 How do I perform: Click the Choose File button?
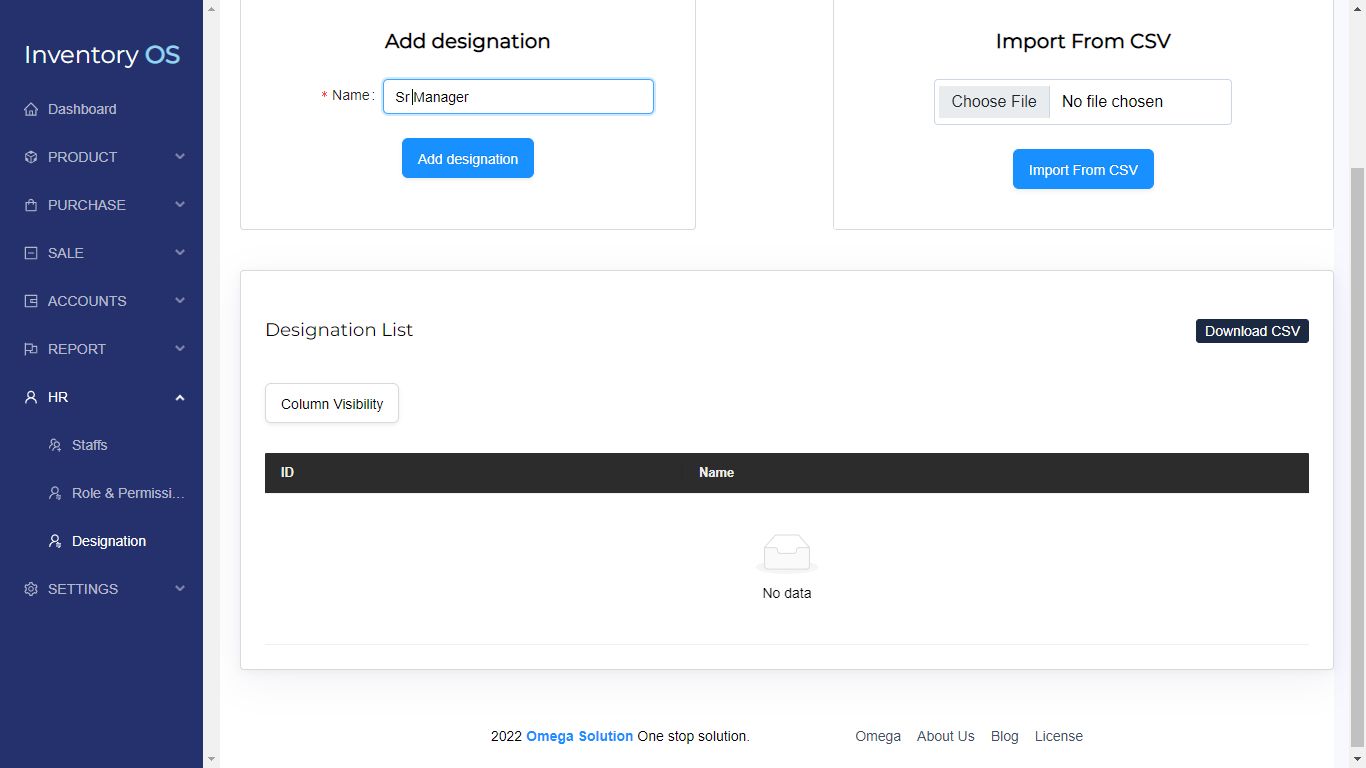pos(994,102)
